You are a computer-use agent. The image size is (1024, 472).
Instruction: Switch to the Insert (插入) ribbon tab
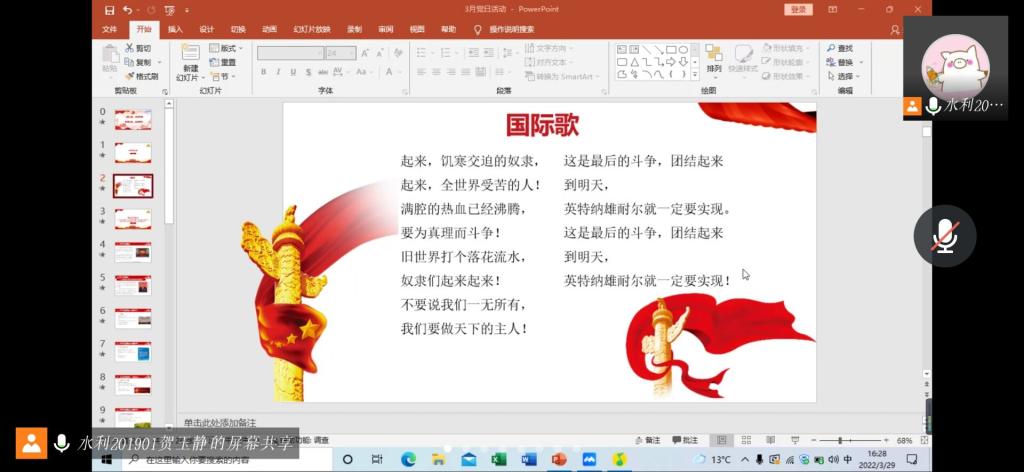tap(175, 29)
